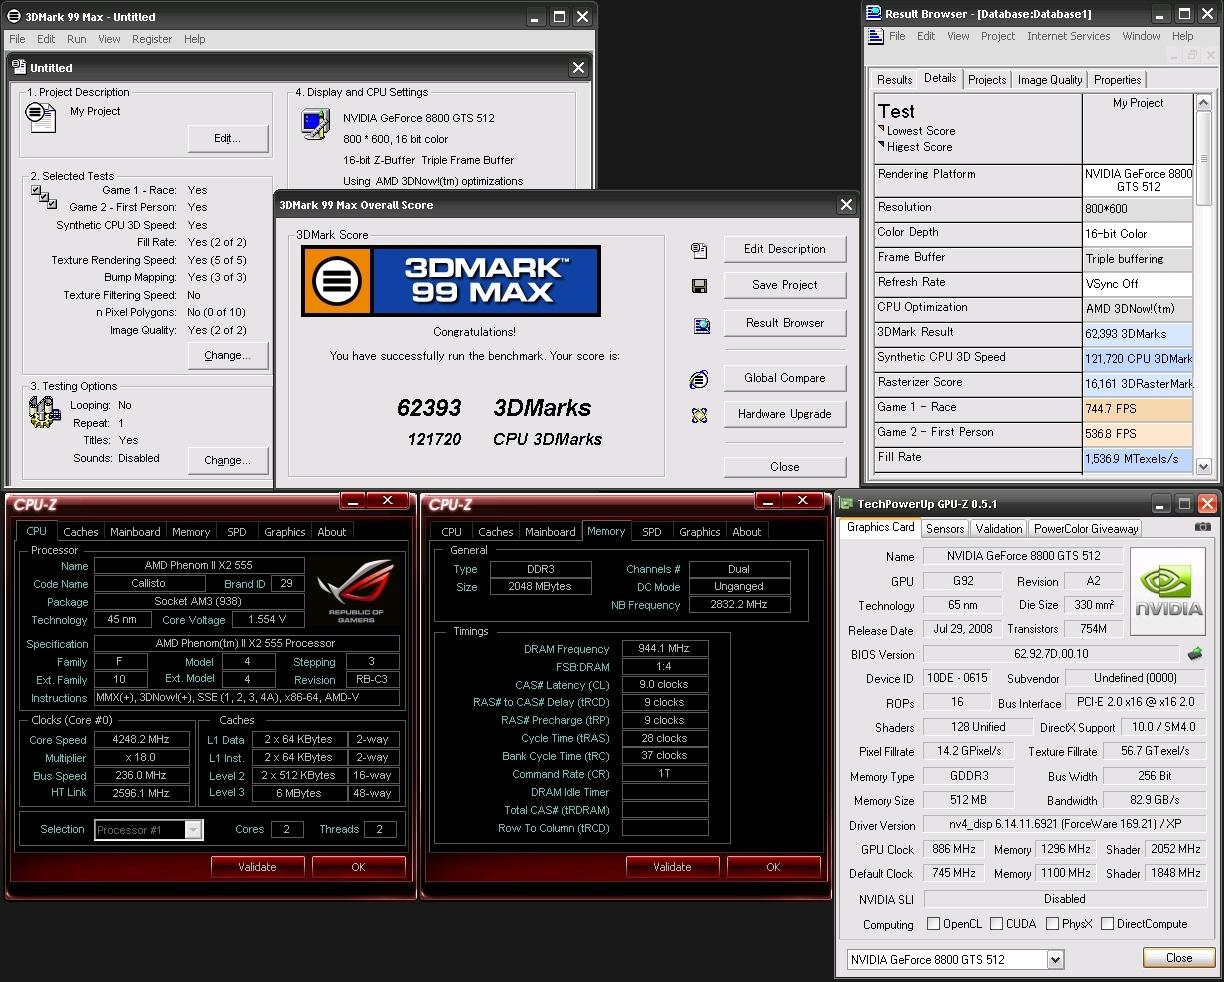1224x982 pixels.
Task: Click the DRAM Frequency 944.1 MHz field
Action: tap(665, 649)
